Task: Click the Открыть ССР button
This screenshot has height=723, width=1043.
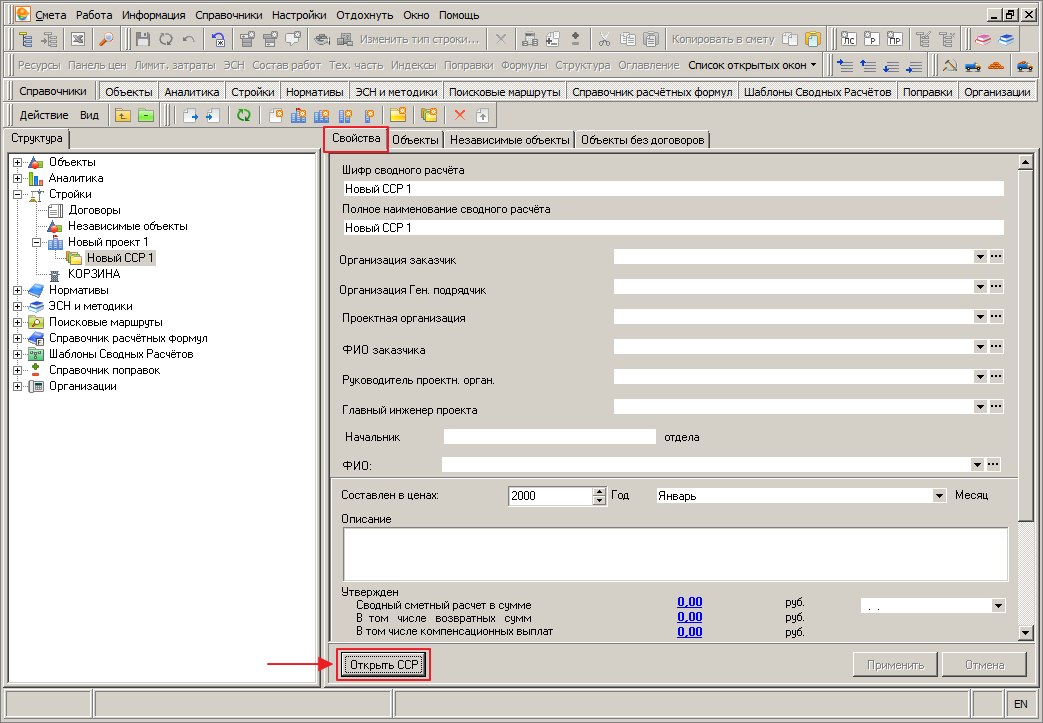Action: pos(384,664)
